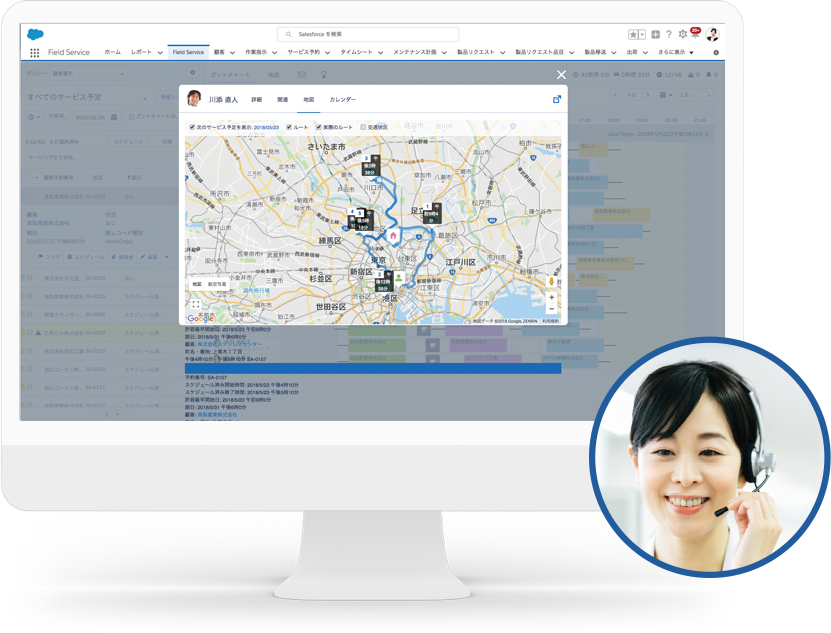The width and height of the screenshot is (831, 633).
Task: Select the 地図 tab in dialog
Action: click(308, 100)
